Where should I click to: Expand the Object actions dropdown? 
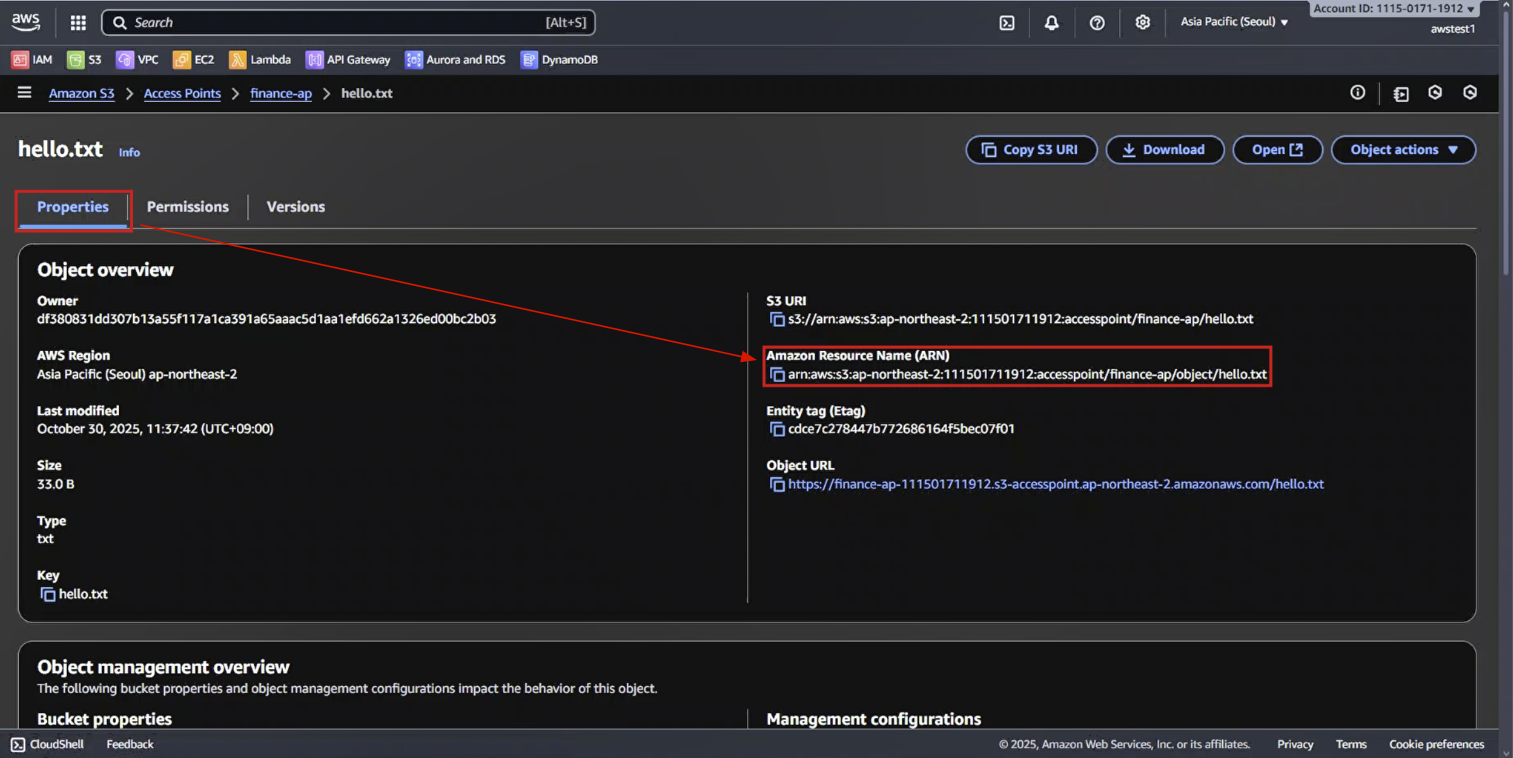(1404, 150)
